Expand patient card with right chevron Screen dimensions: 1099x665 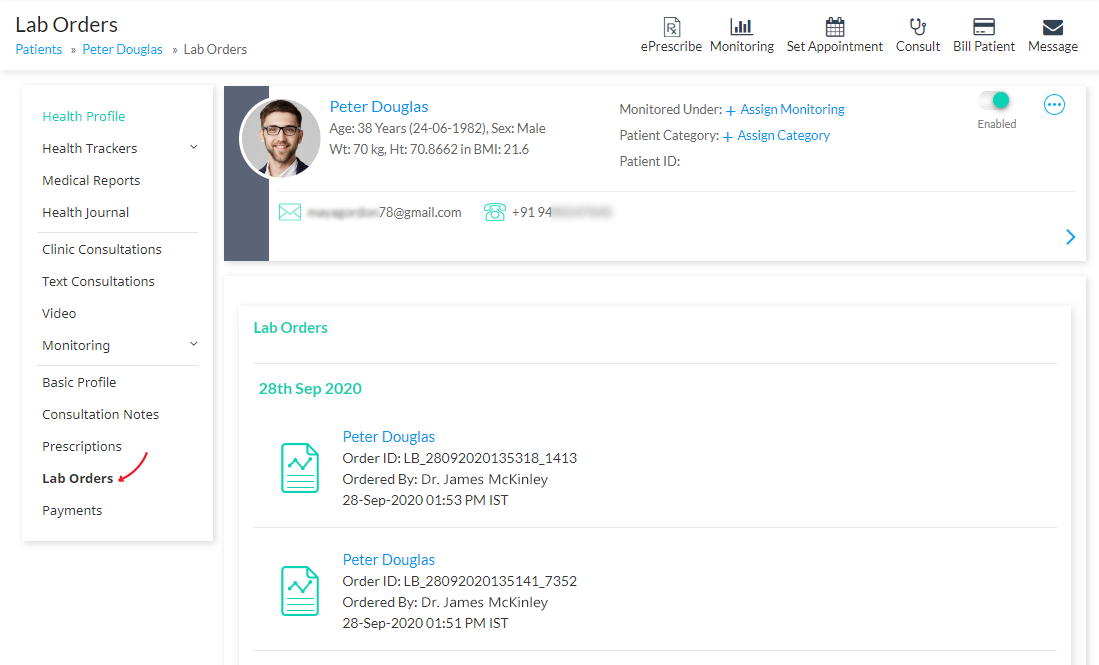(x=1070, y=237)
